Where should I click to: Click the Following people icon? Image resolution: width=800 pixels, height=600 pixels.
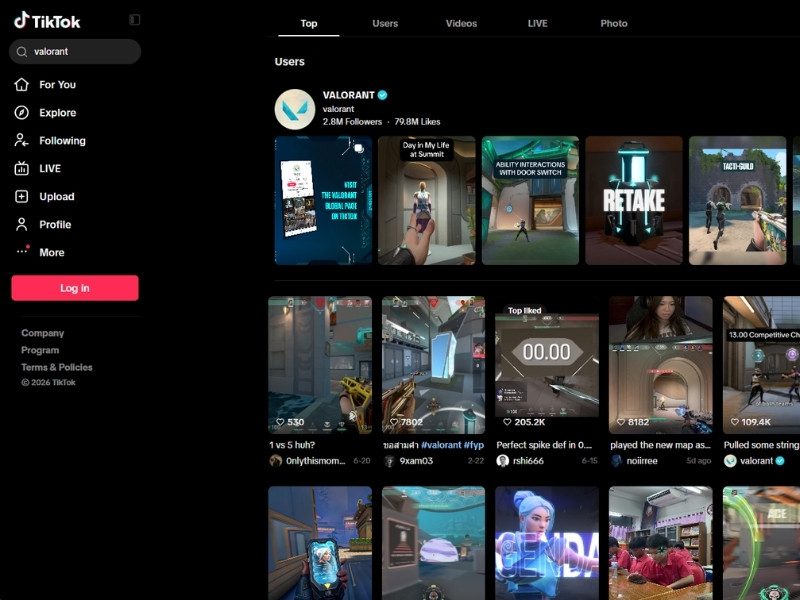(21, 140)
